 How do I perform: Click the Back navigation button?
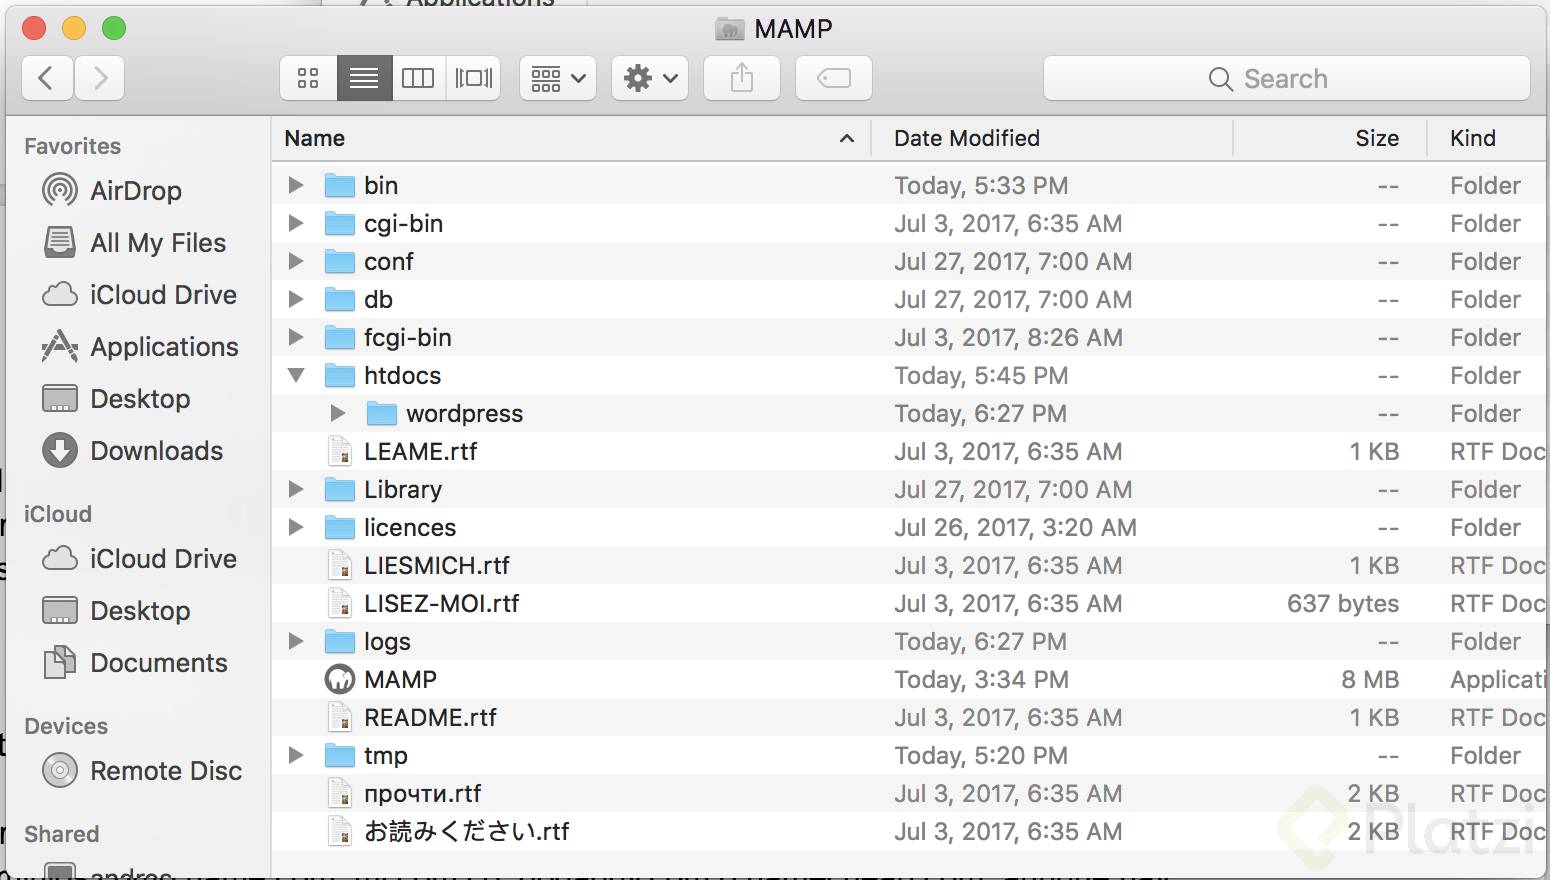point(47,78)
